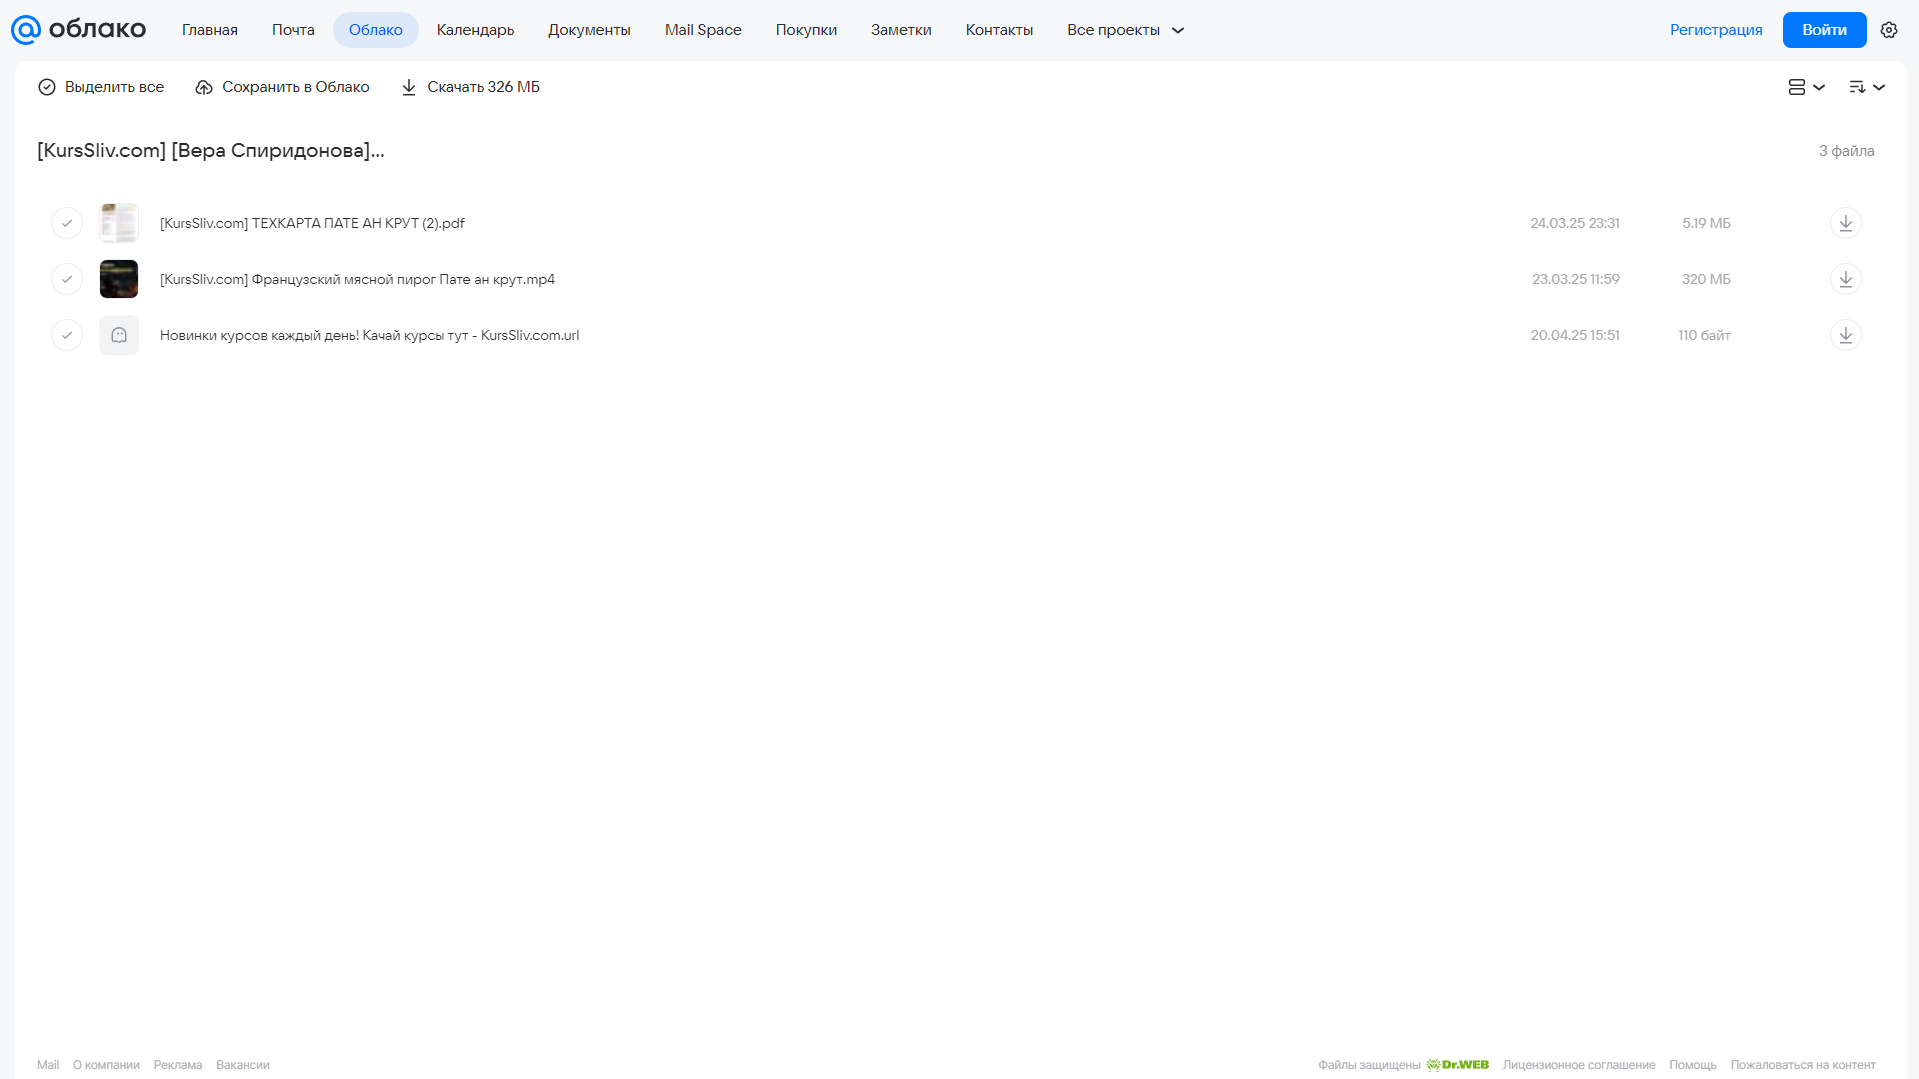
Task: Download the KursSliv.com.url file
Action: [x=1845, y=335]
